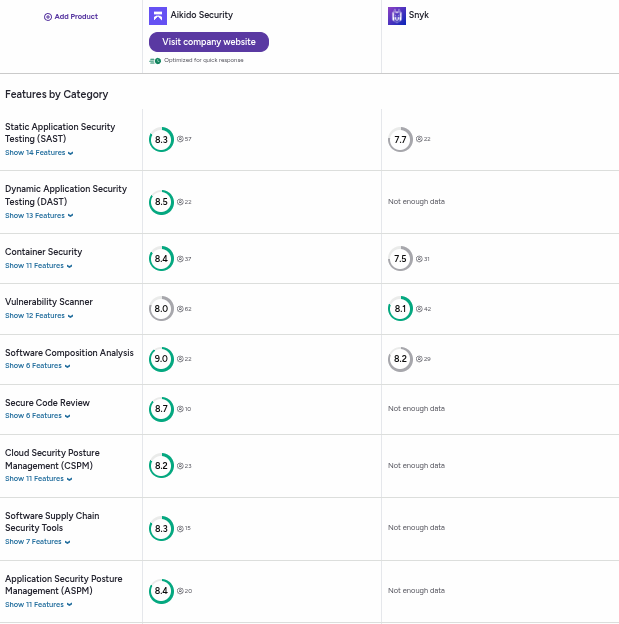
Task: Click the Secure Code Review label
Action: (x=47, y=403)
